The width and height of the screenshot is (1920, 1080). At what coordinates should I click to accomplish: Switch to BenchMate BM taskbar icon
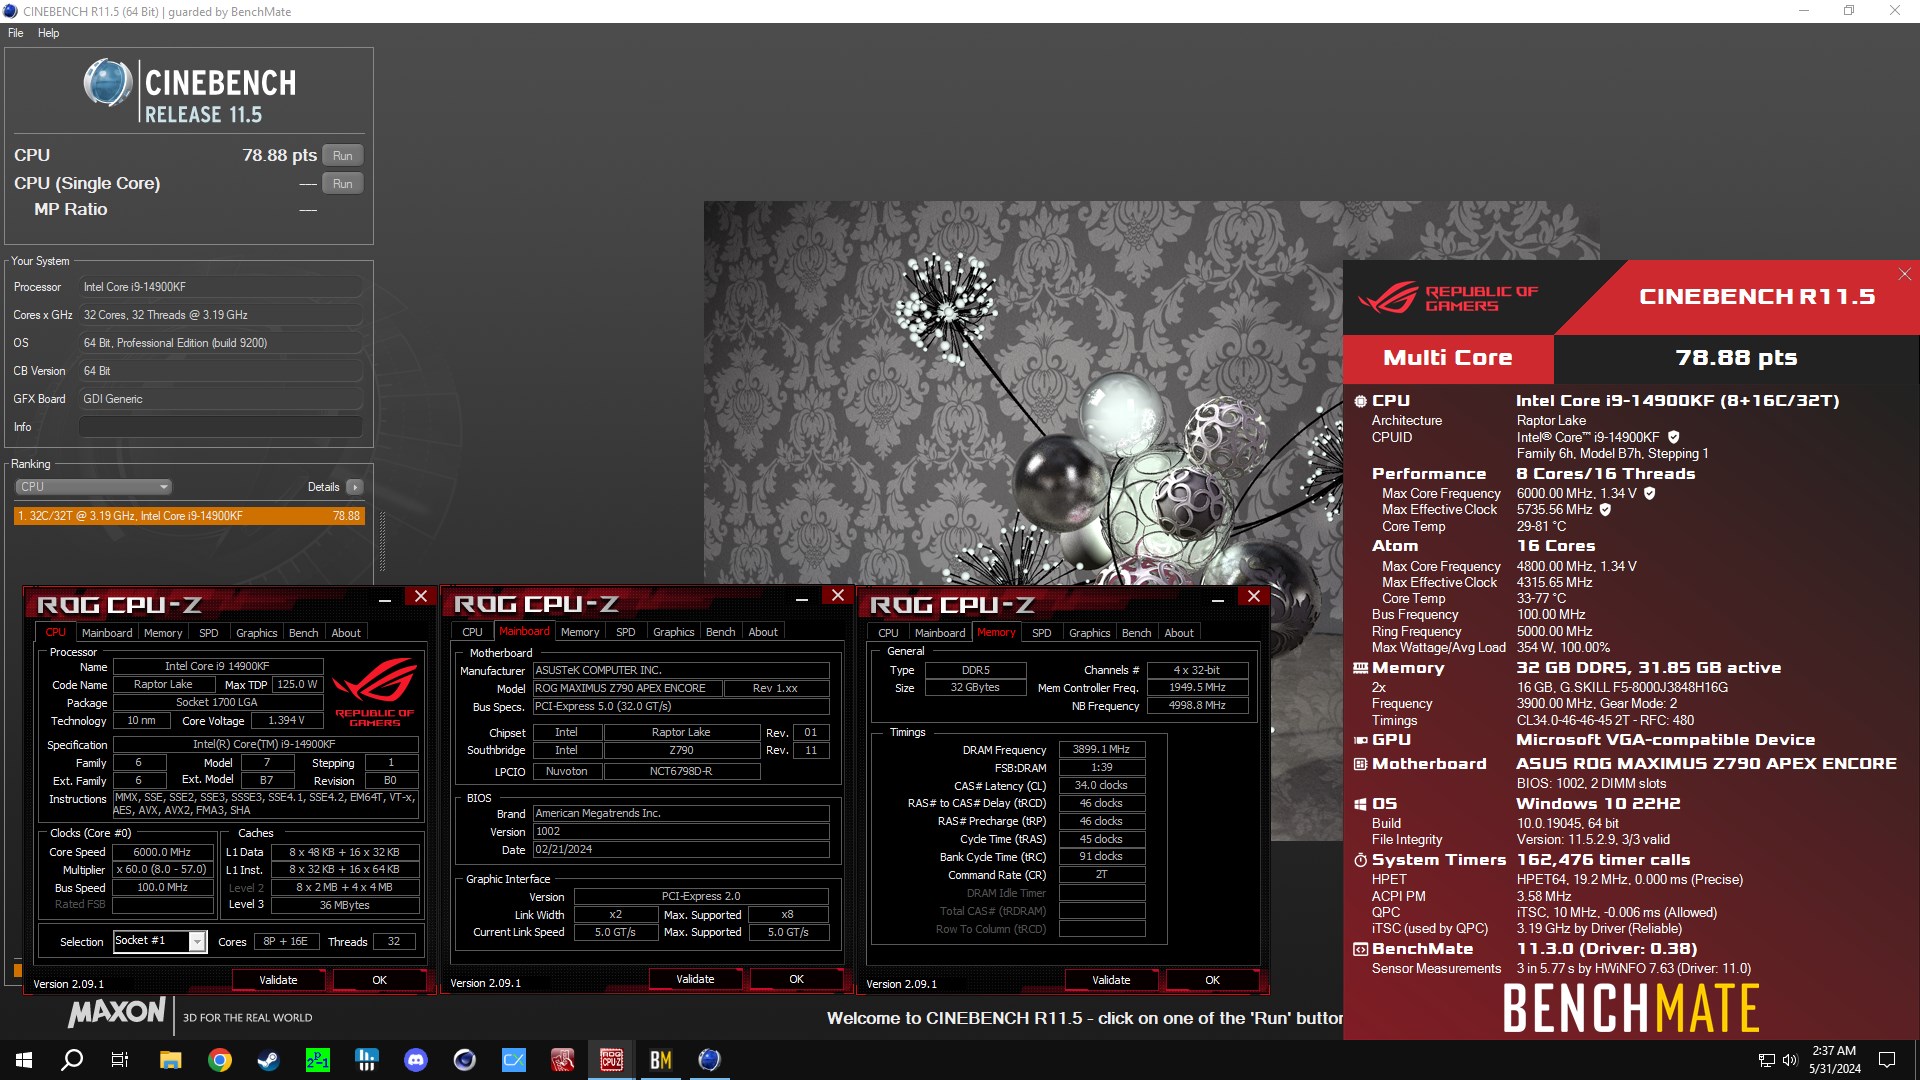[660, 1060]
